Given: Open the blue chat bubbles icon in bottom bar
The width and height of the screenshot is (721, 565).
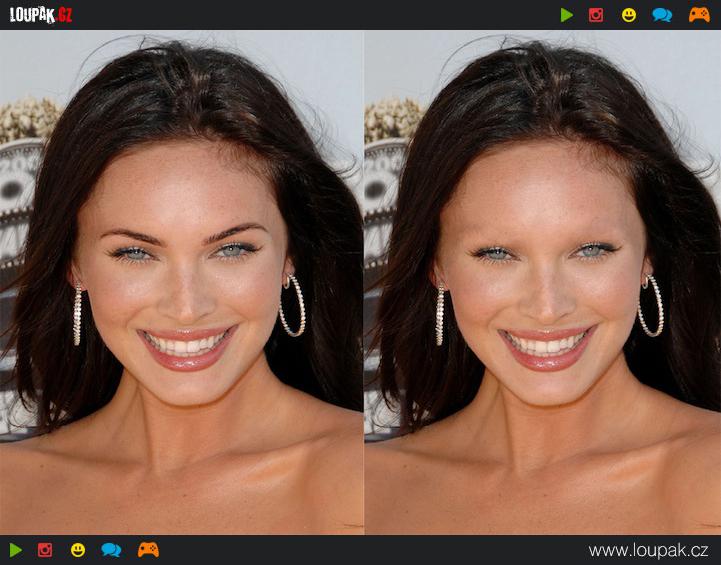Looking at the screenshot, I should (111, 550).
